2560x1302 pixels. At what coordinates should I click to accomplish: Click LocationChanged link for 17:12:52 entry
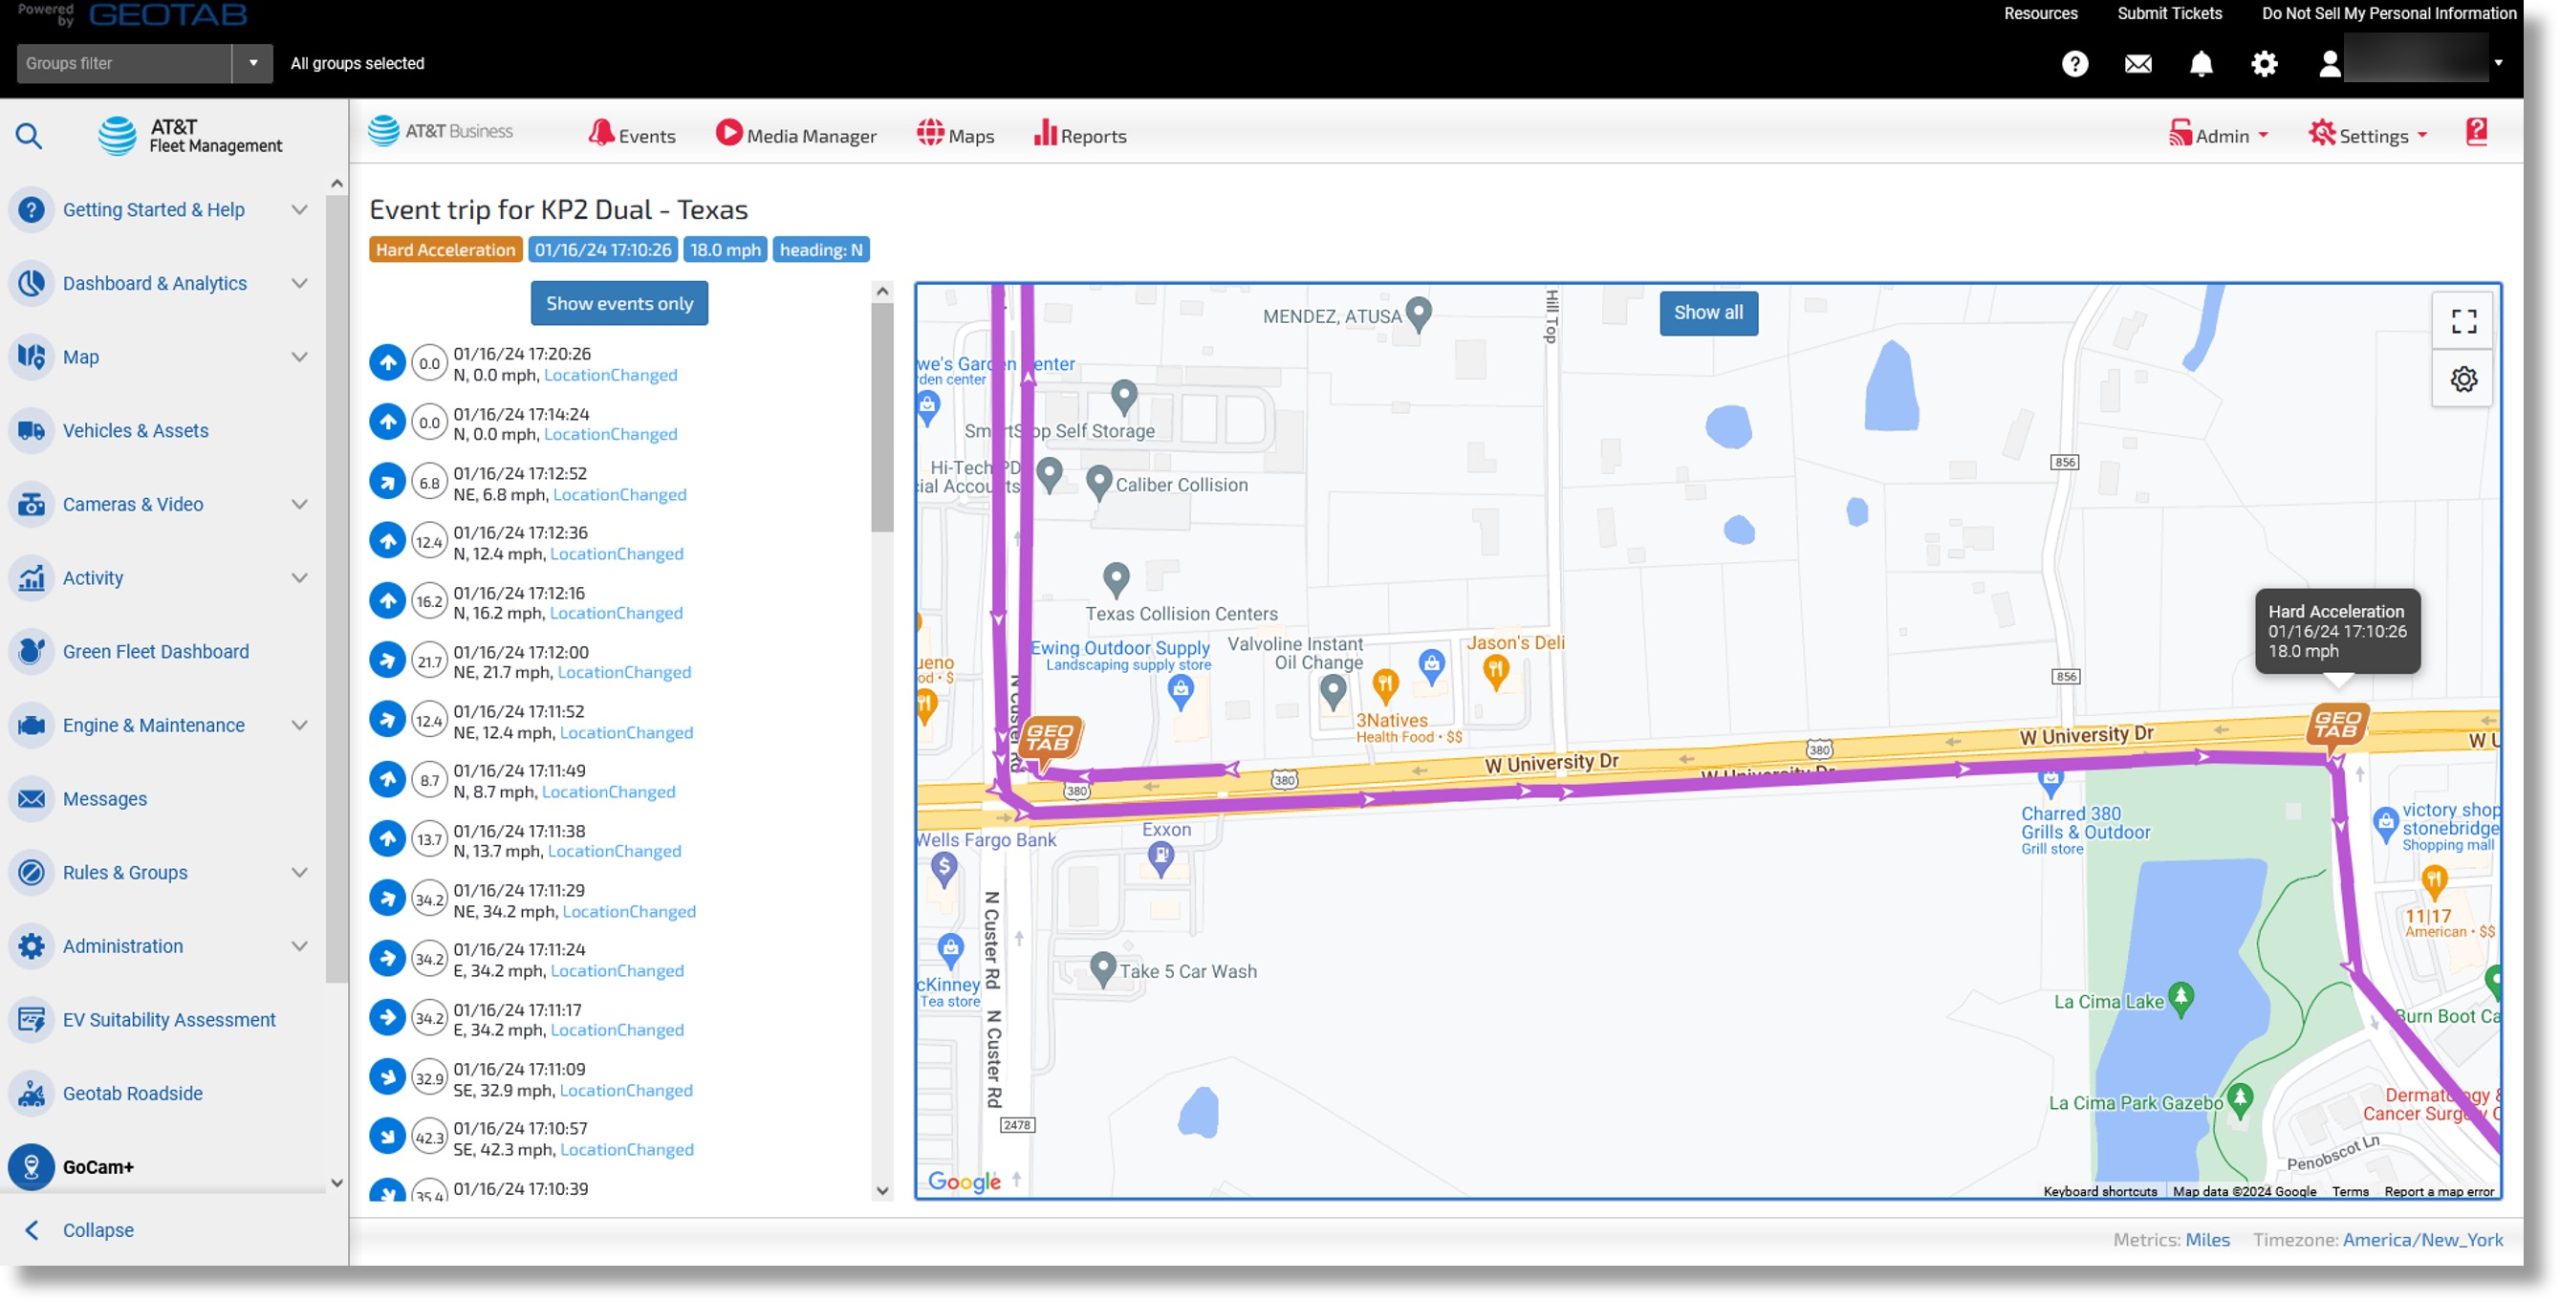pos(620,495)
